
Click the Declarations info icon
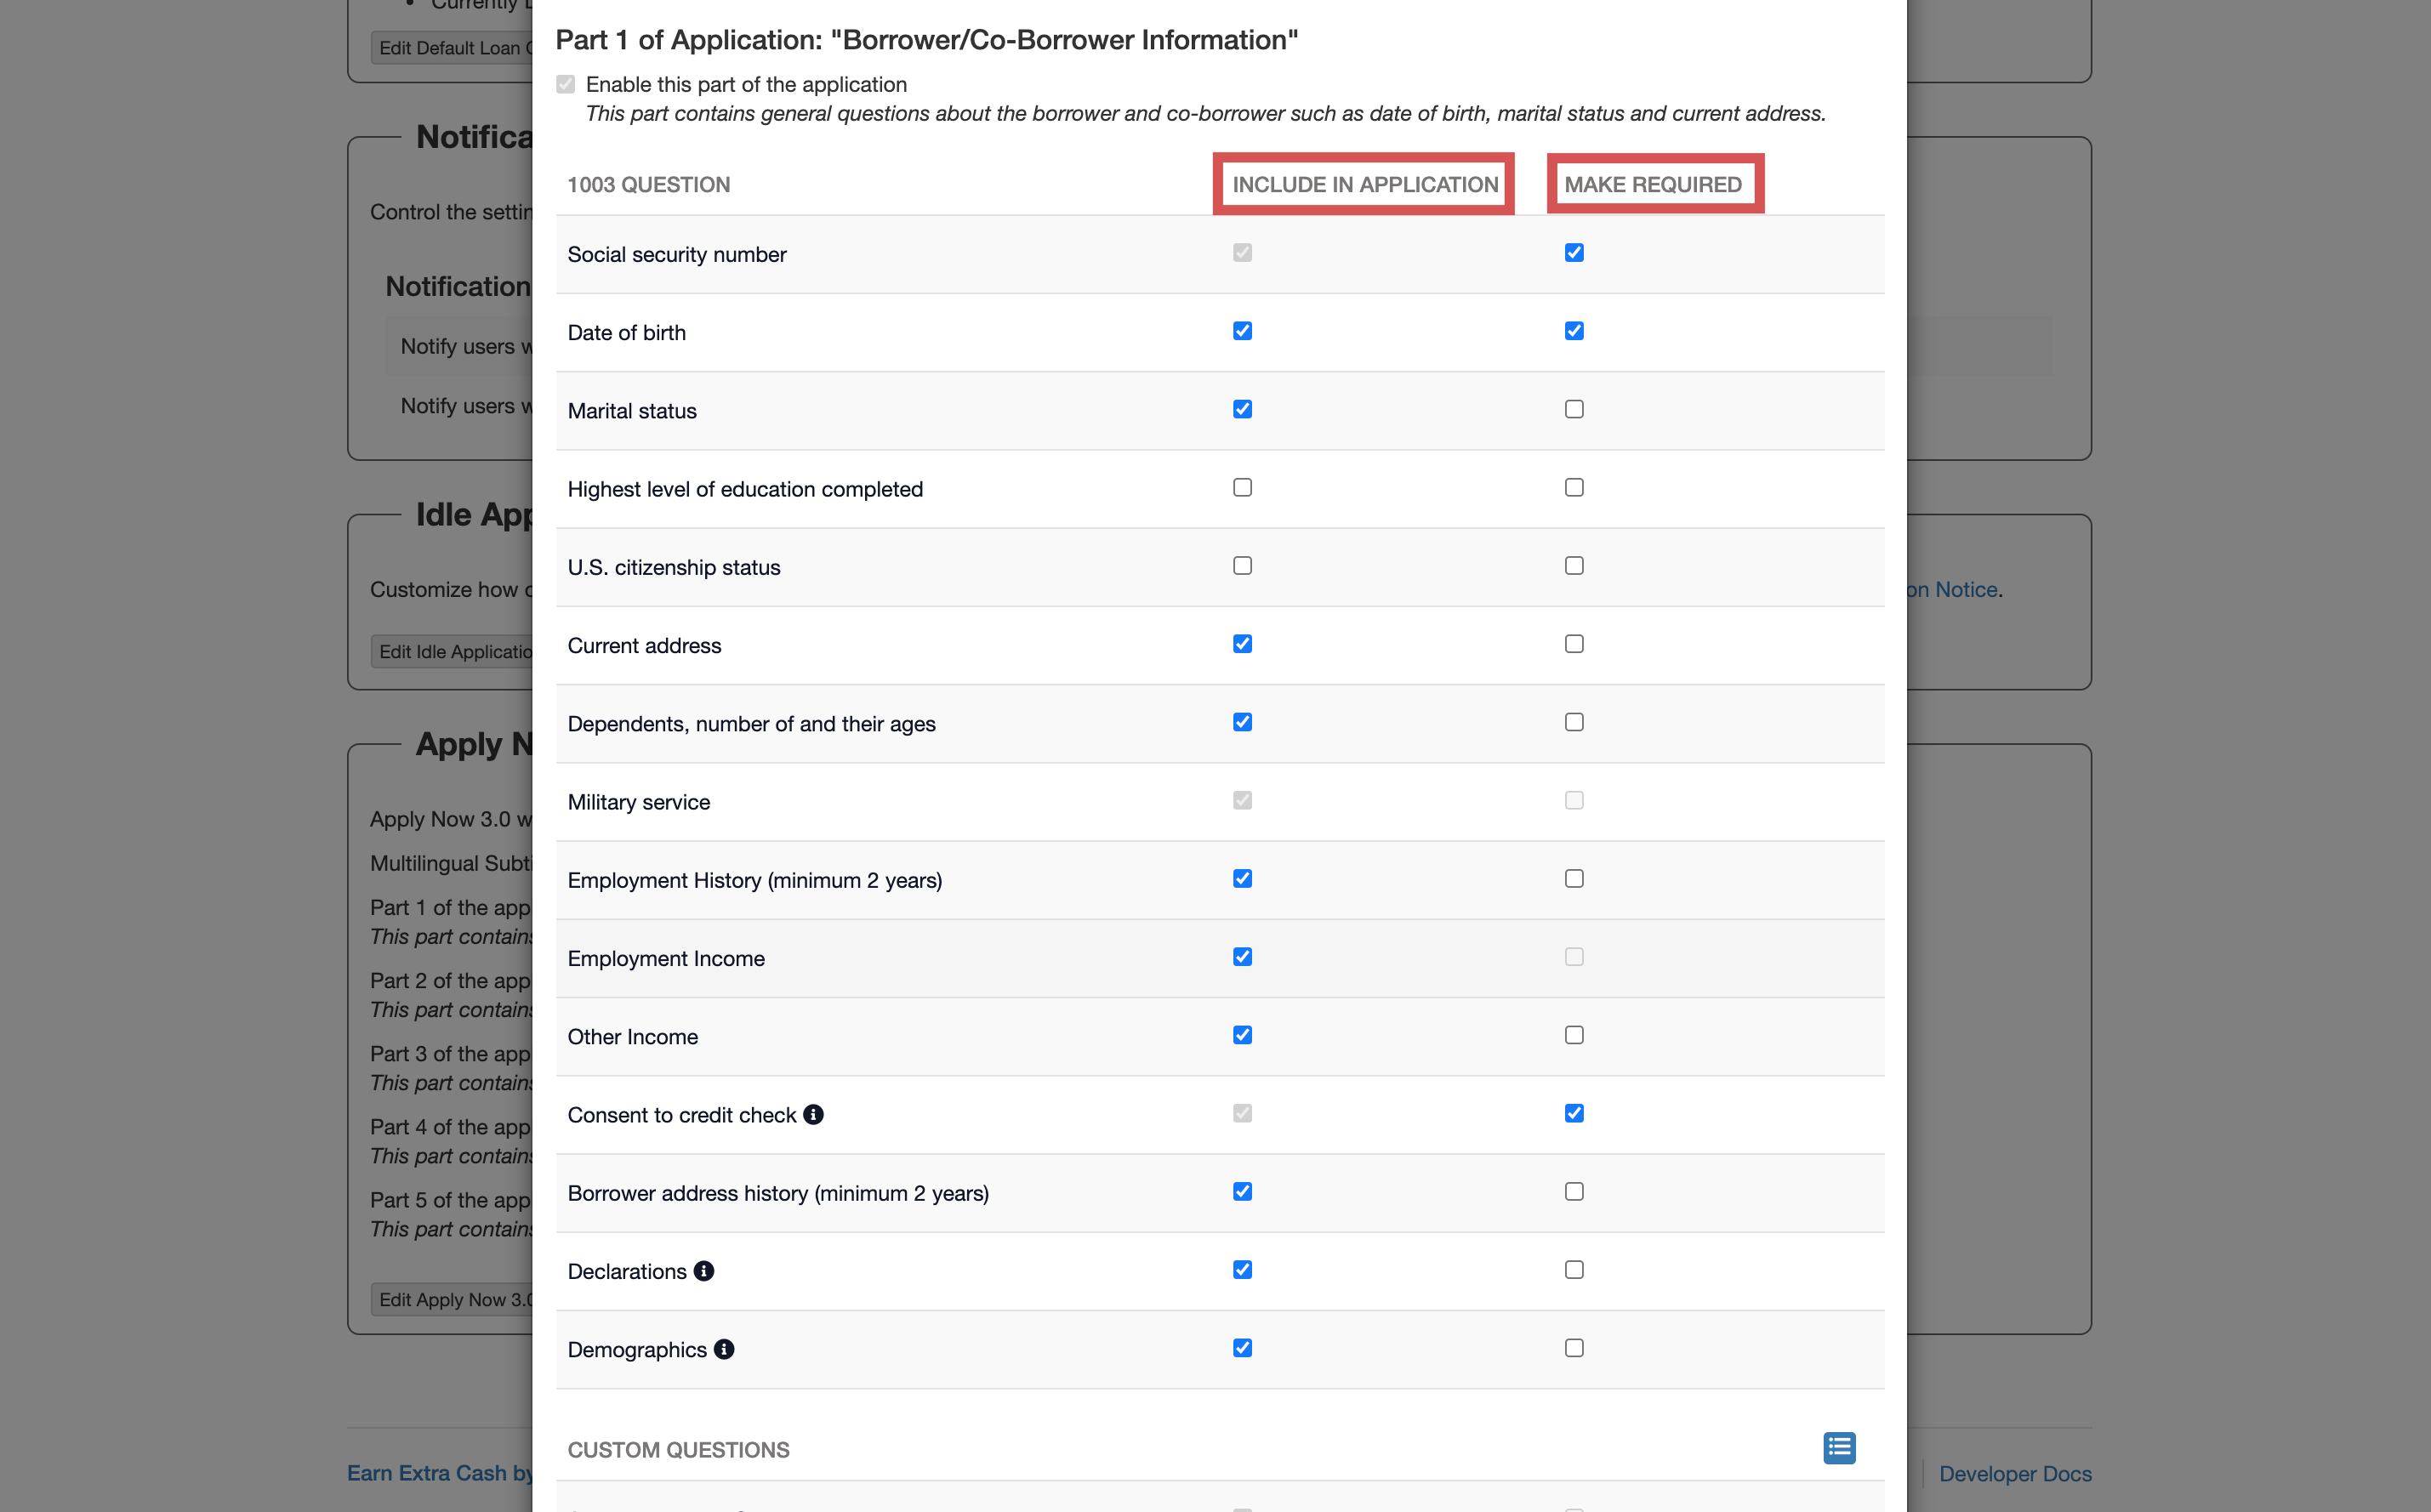coord(704,1270)
